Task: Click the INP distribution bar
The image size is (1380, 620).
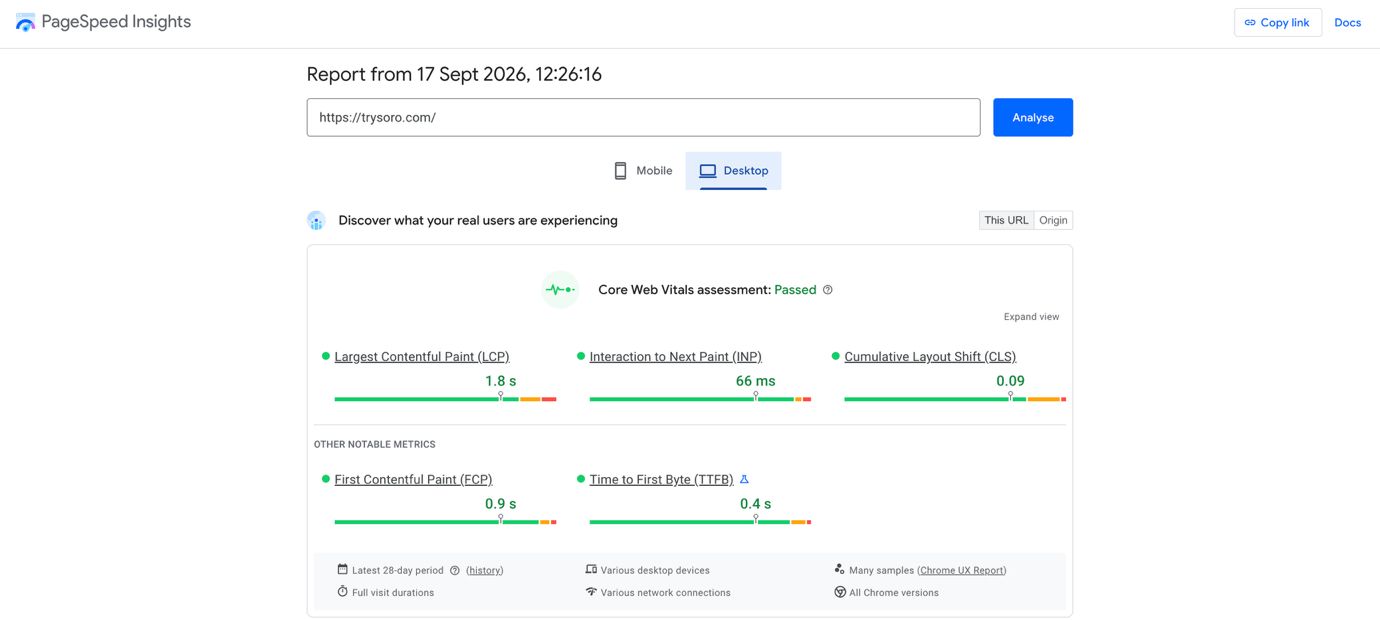Action: point(700,399)
